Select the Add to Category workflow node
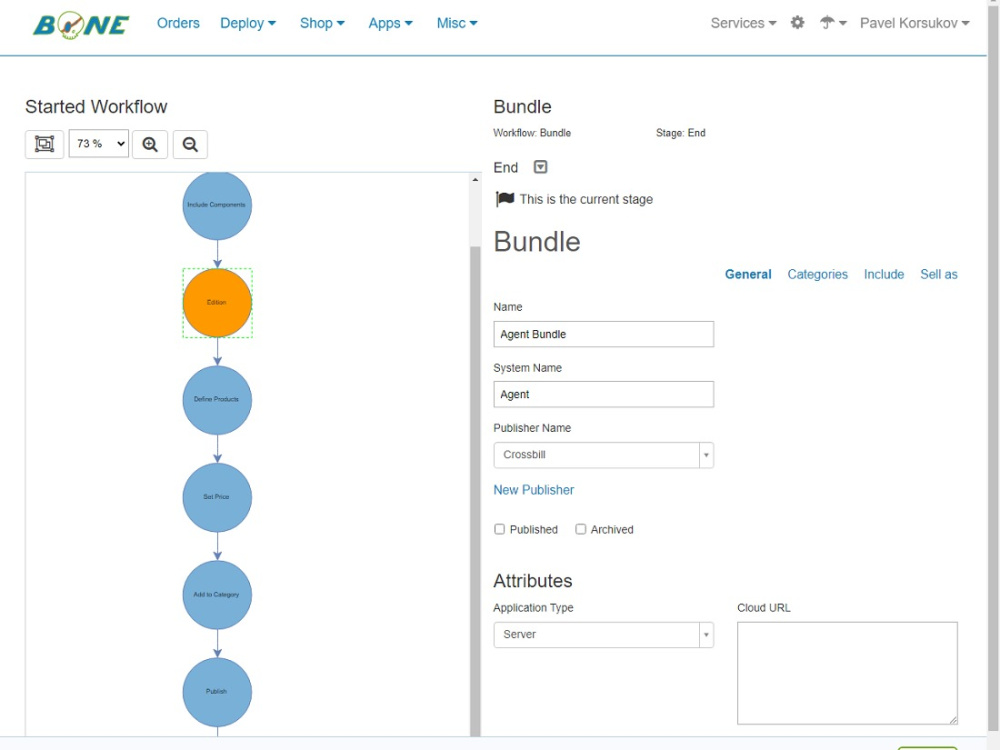This screenshot has width=1000, height=750. (217, 595)
